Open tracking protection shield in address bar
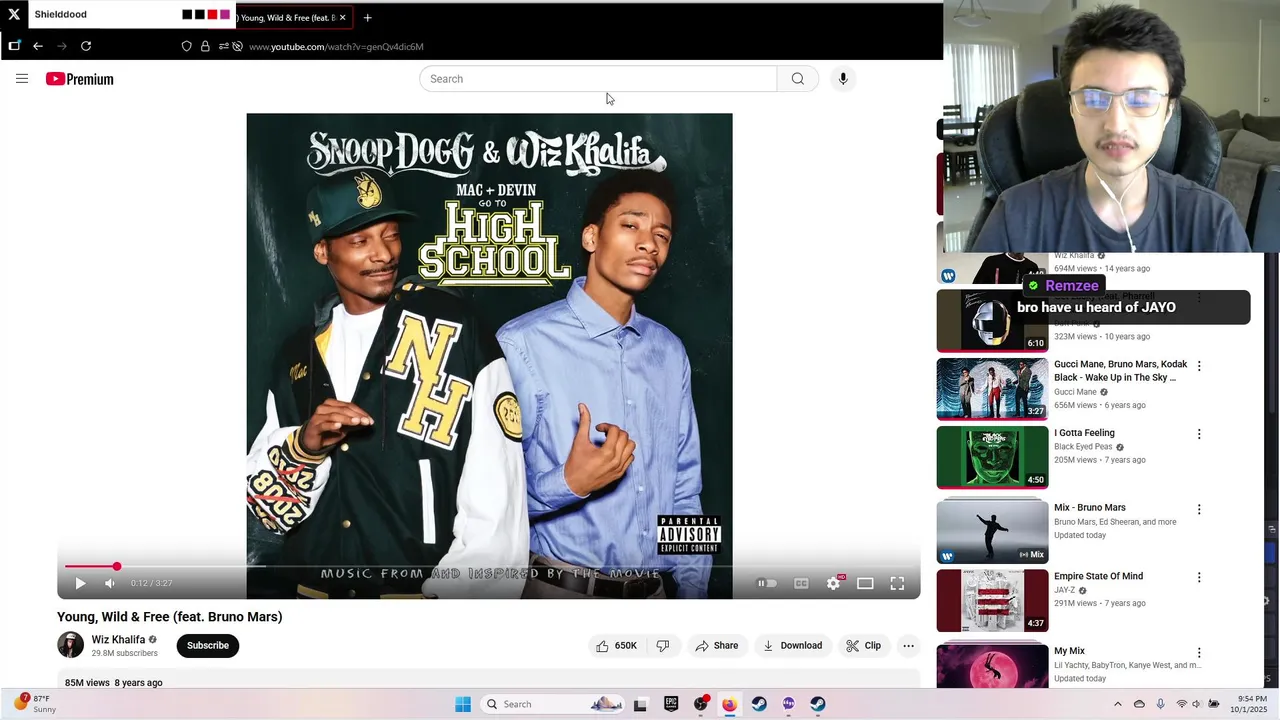 point(186,46)
